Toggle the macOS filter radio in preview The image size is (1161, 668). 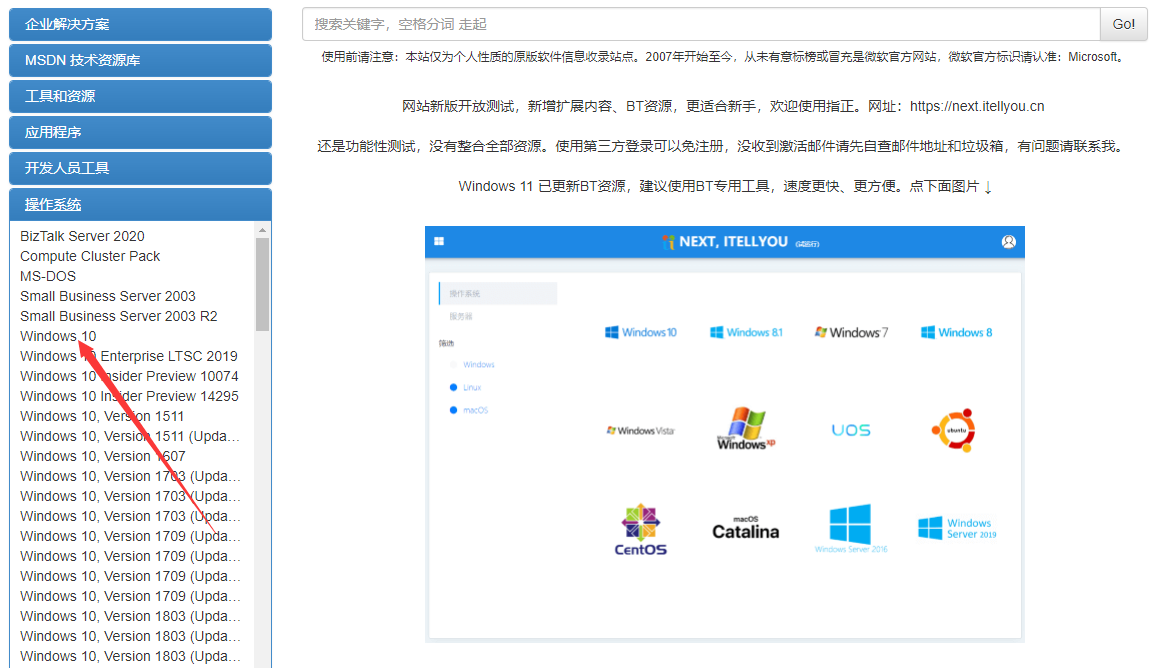coord(453,411)
